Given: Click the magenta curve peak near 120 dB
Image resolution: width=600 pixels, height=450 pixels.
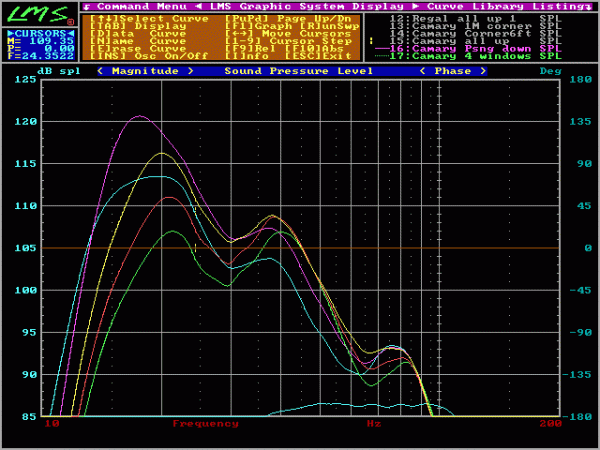Looking at the screenshot, I should (140, 116).
